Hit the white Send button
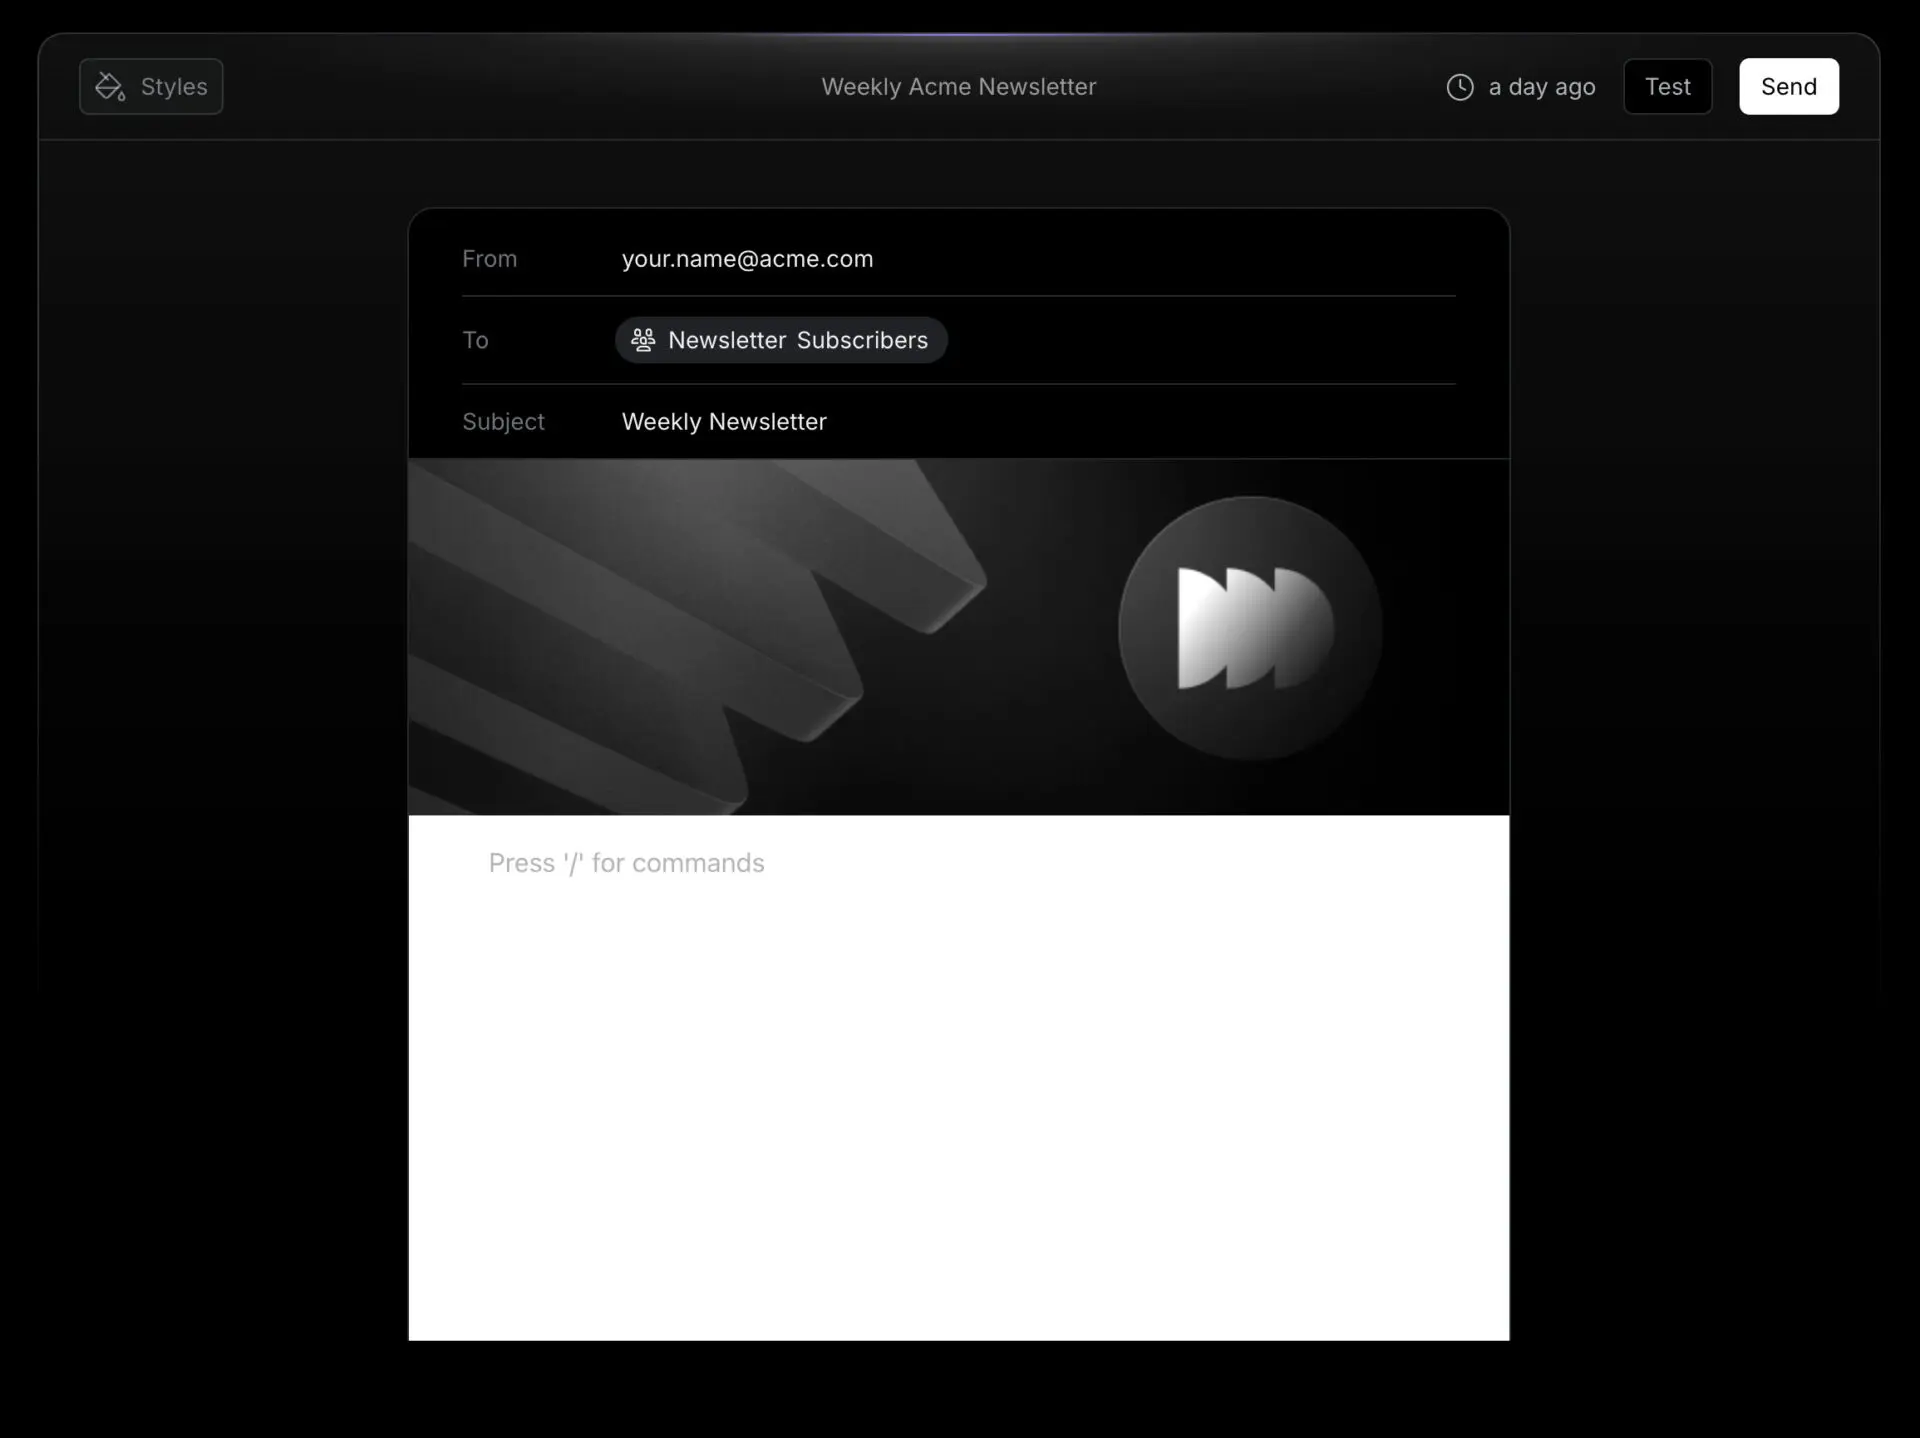Screen dimensions: 1920x1438 (1788, 87)
